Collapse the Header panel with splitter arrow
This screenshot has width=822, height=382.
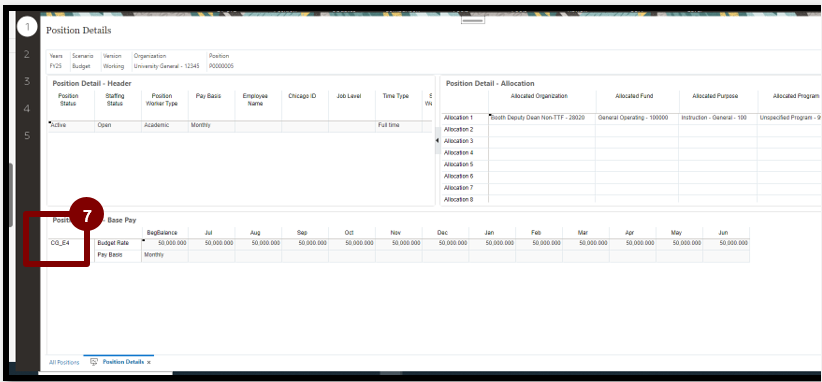(x=437, y=140)
